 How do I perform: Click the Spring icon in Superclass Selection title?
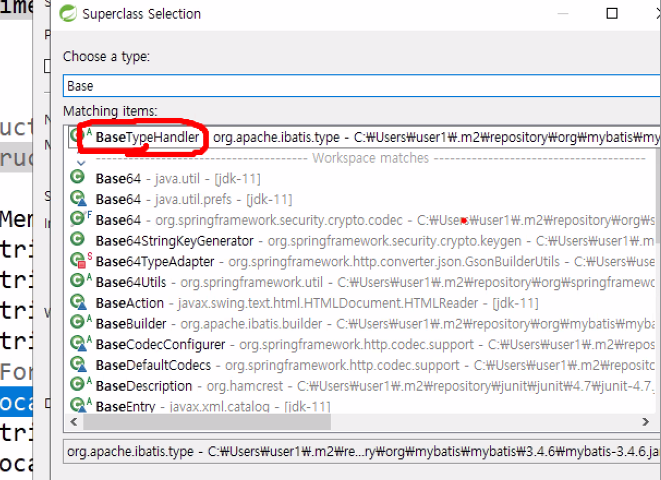click(x=68, y=13)
